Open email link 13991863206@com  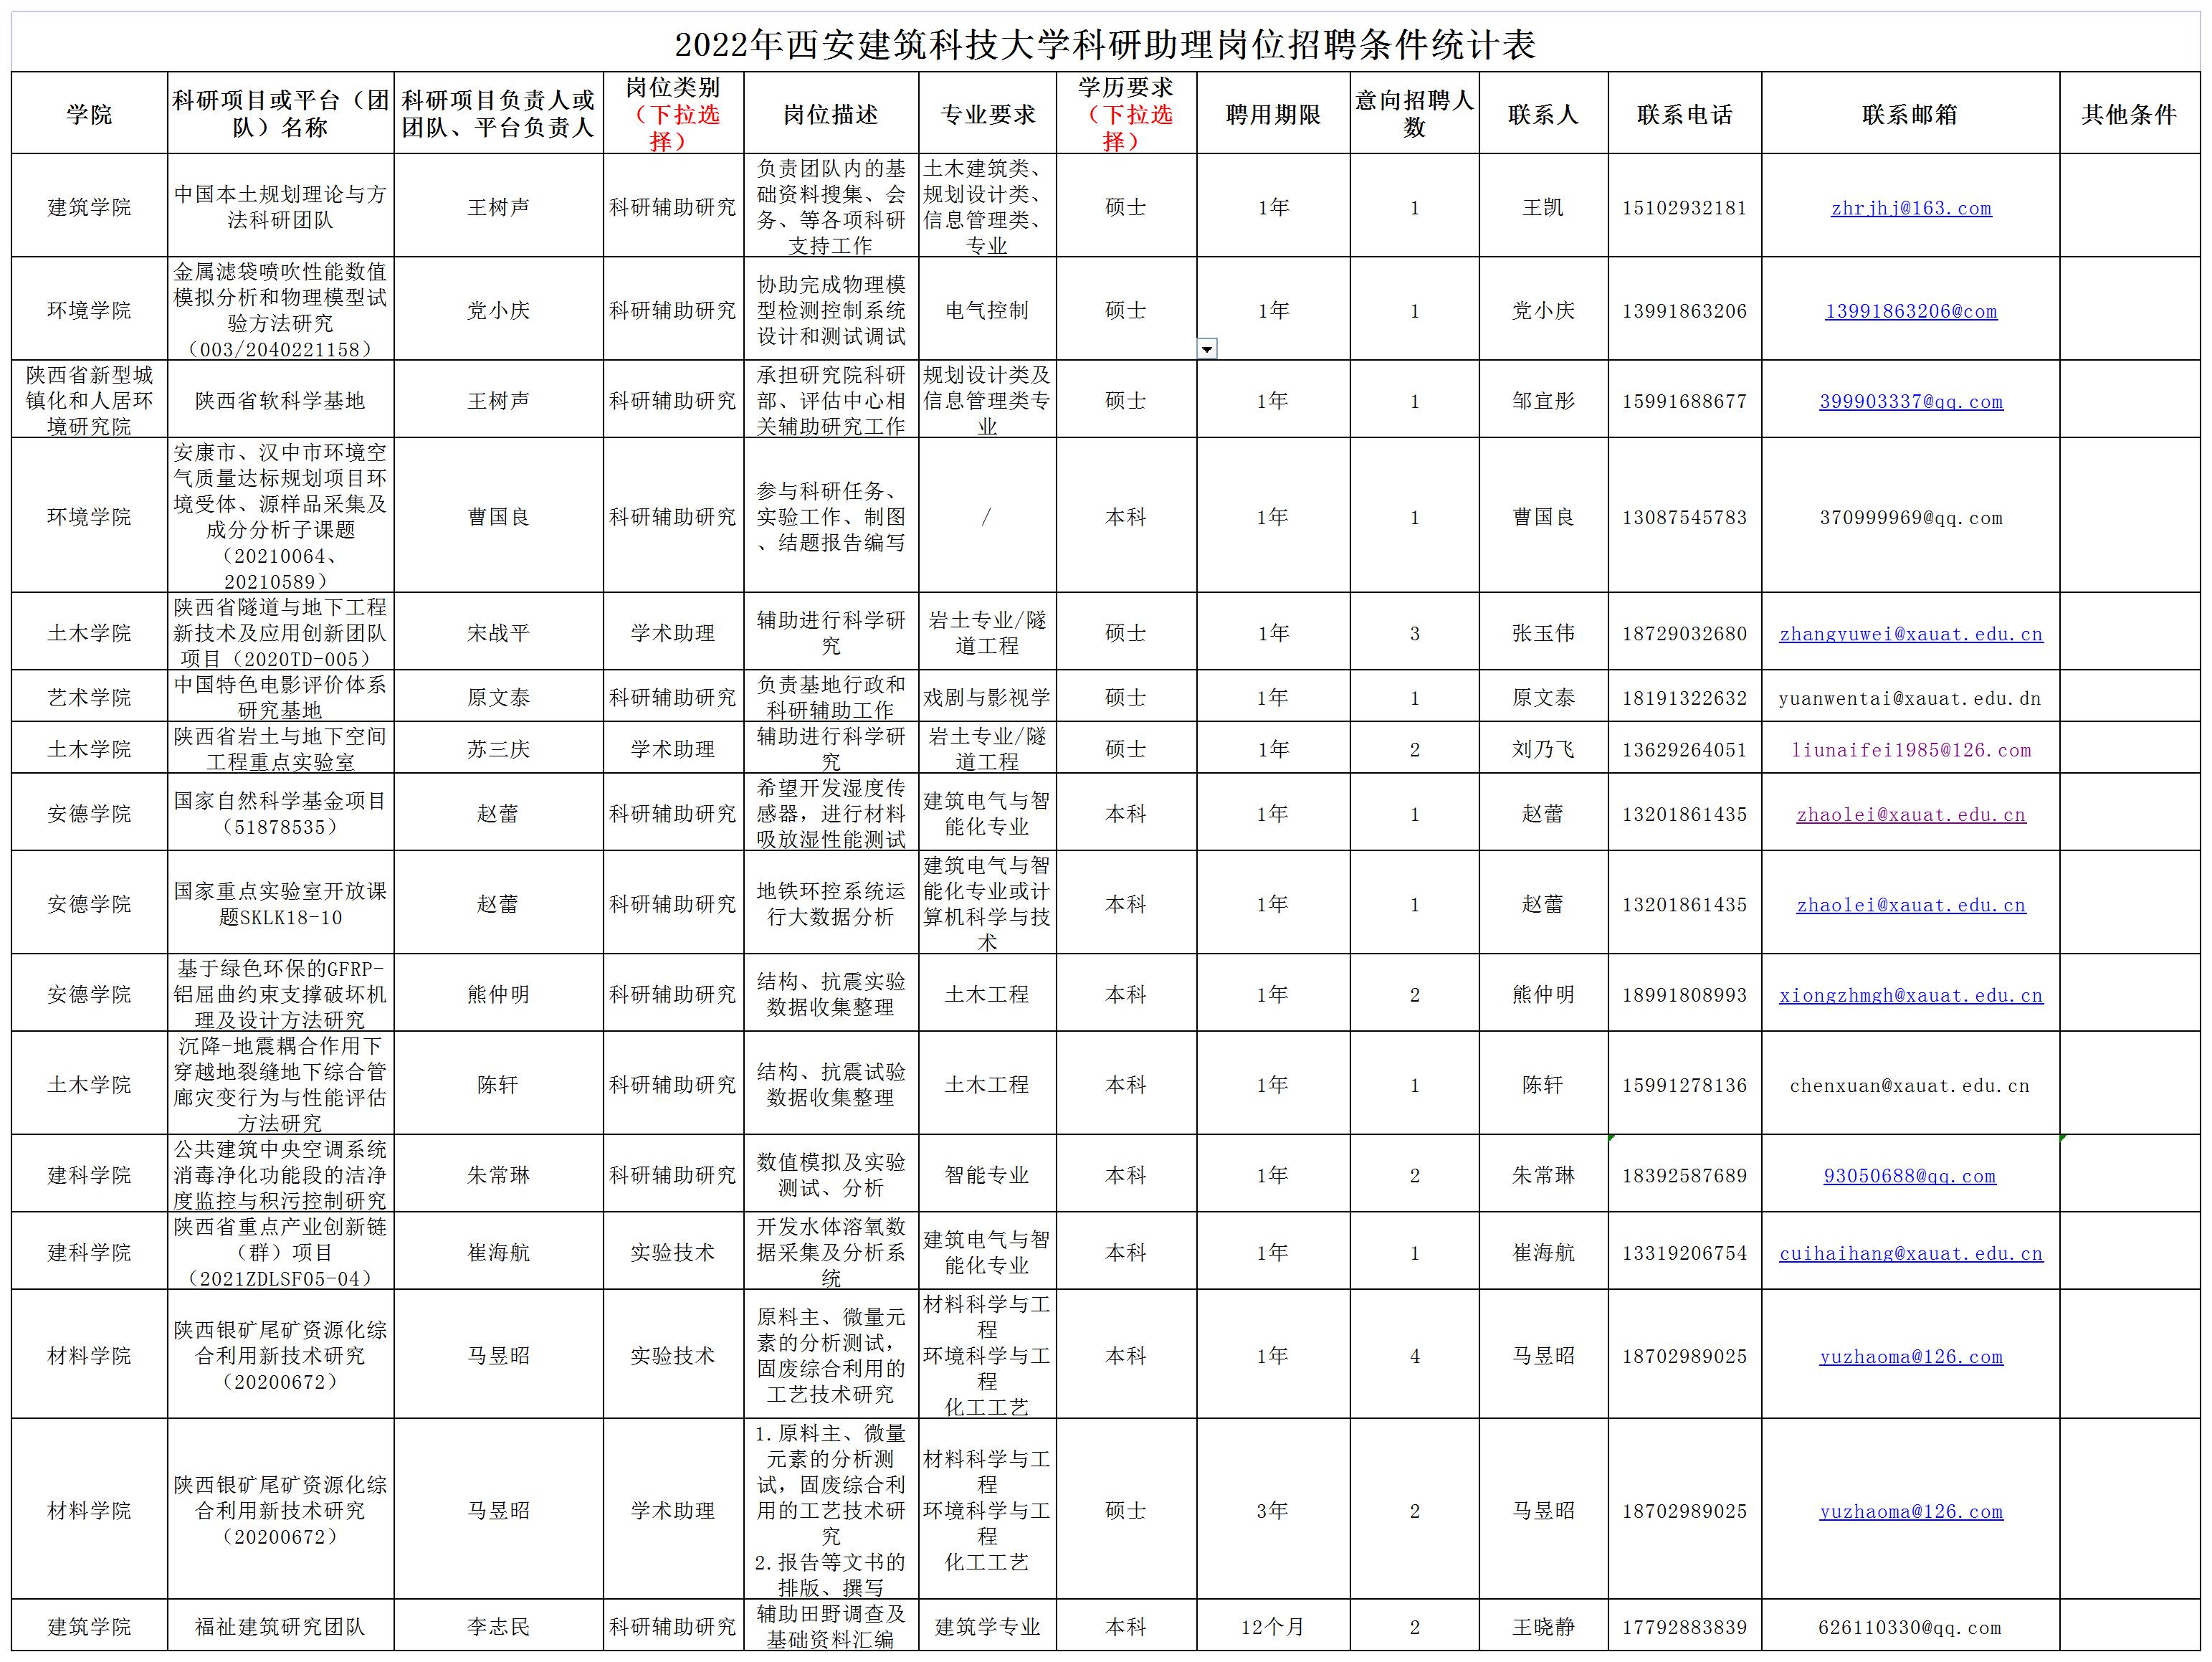(x=1910, y=311)
